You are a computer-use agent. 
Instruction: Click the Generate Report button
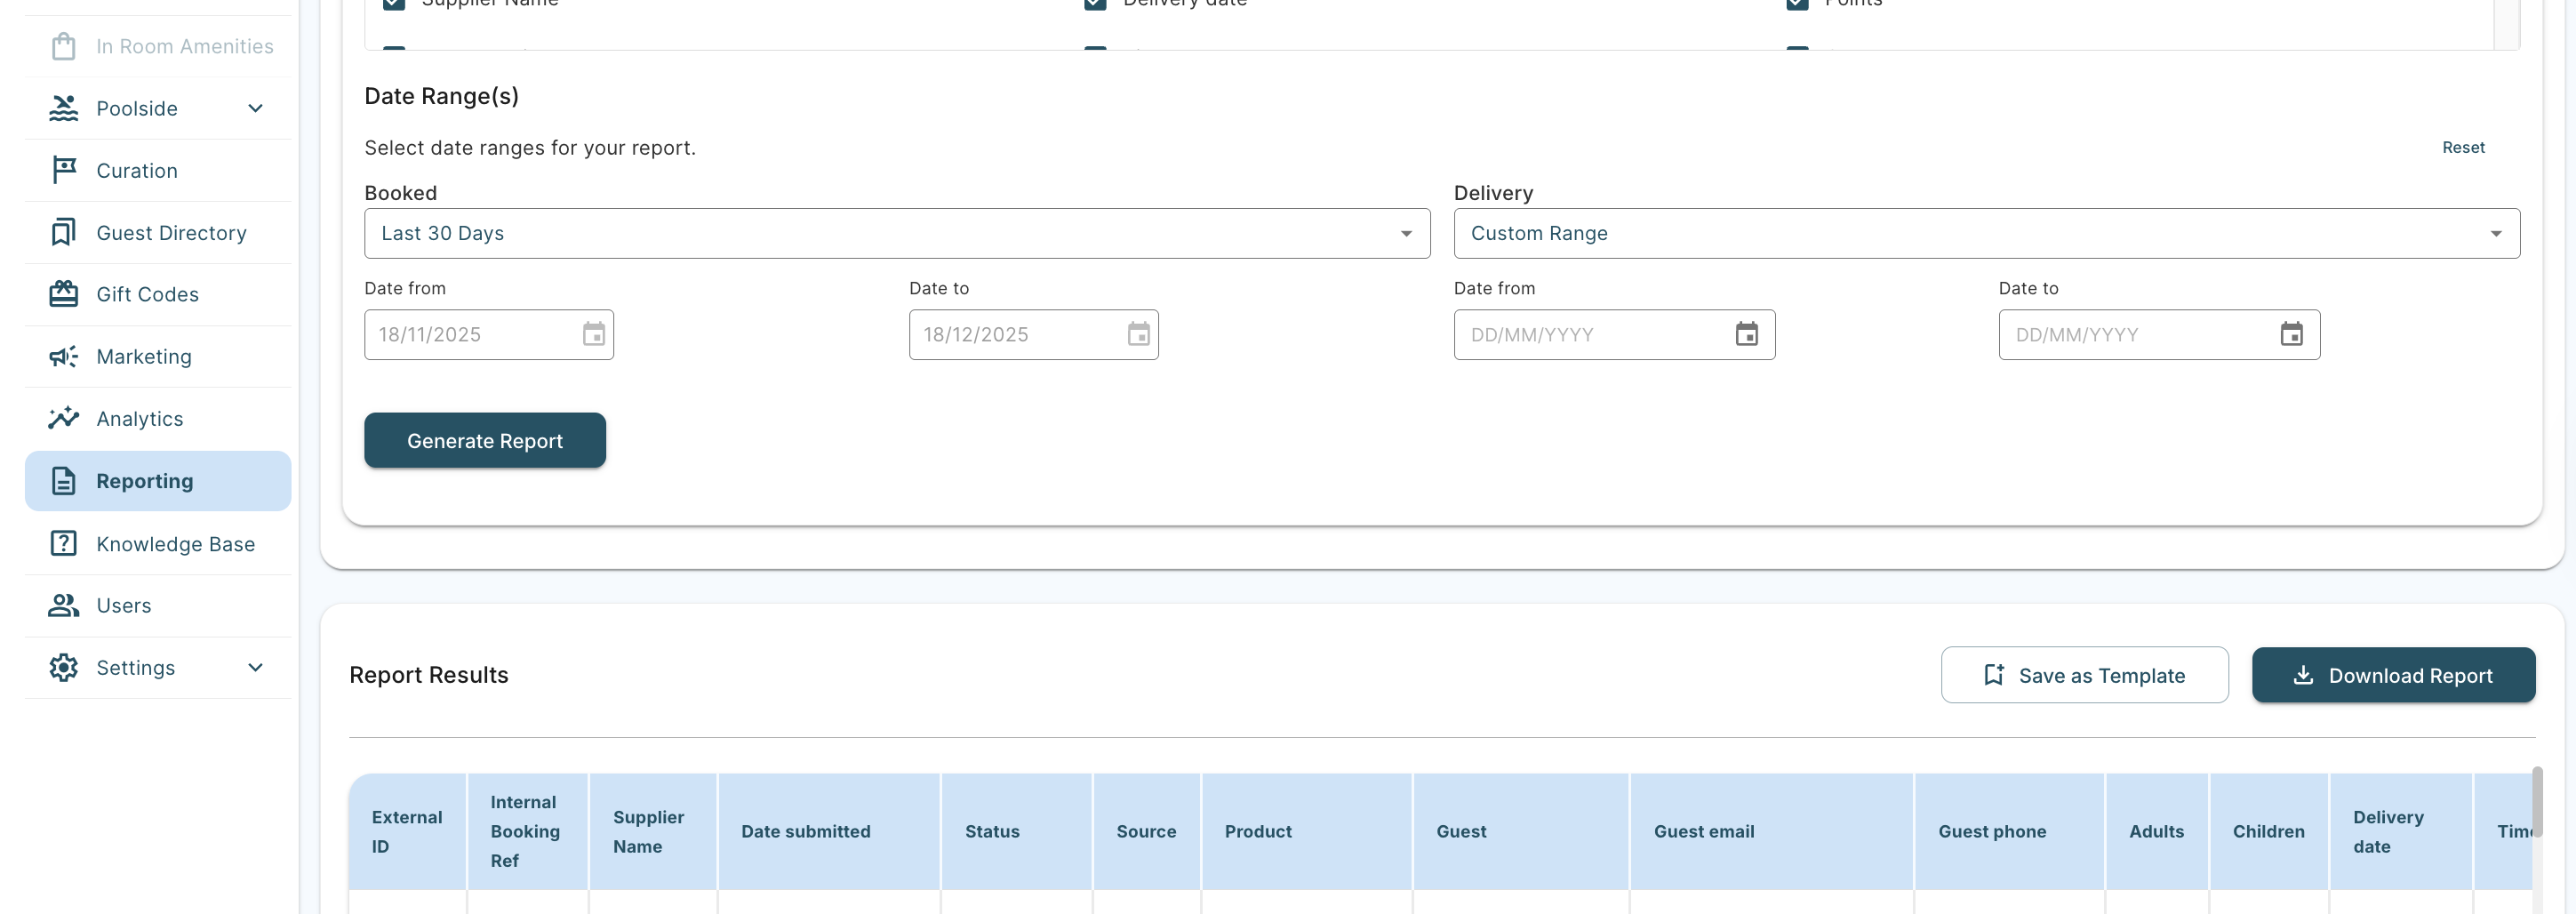point(484,440)
